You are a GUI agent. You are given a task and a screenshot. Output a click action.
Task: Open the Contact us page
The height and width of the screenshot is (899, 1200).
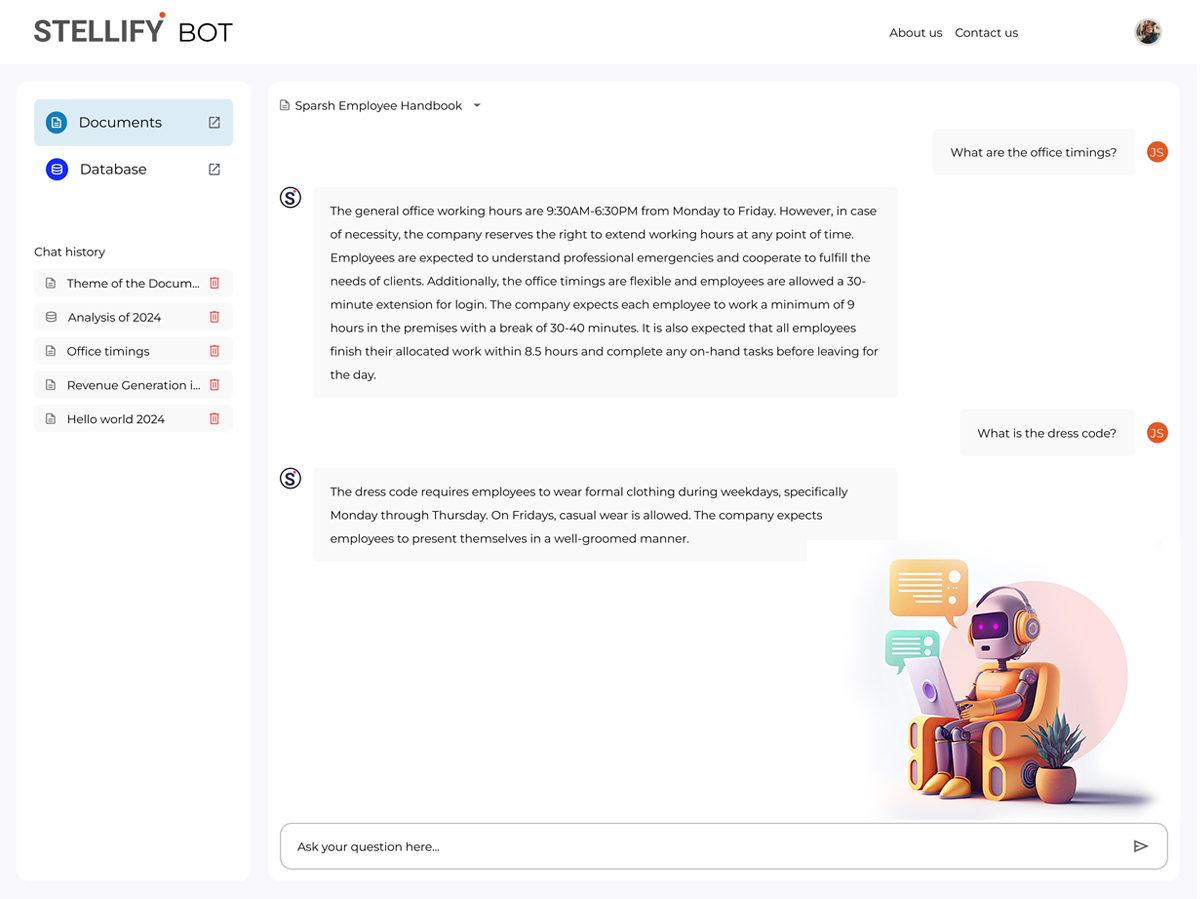click(986, 33)
